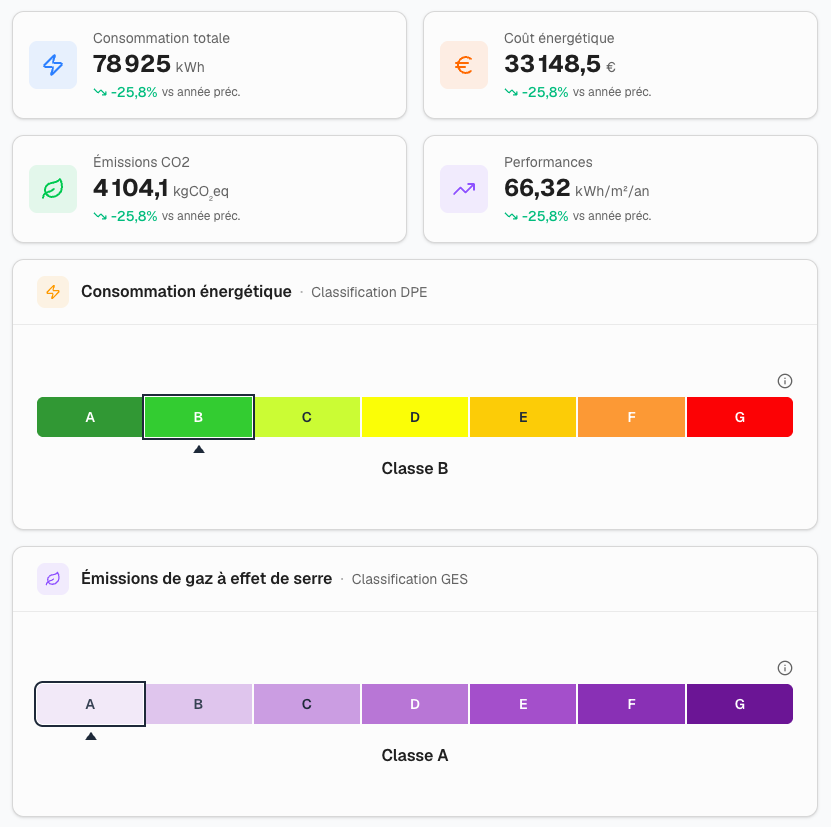Select DPE class A dark green segment
The width and height of the screenshot is (831, 827).
point(90,417)
